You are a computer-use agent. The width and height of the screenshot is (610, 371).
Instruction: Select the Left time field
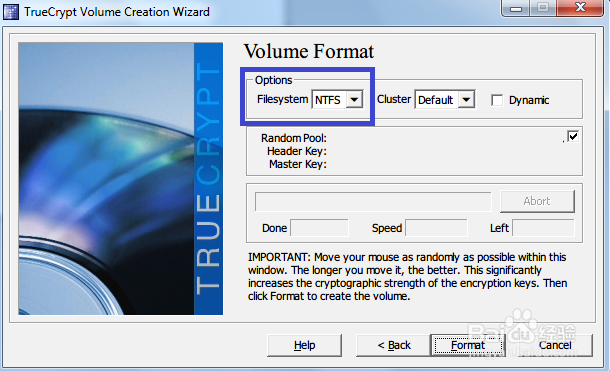pos(543,228)
